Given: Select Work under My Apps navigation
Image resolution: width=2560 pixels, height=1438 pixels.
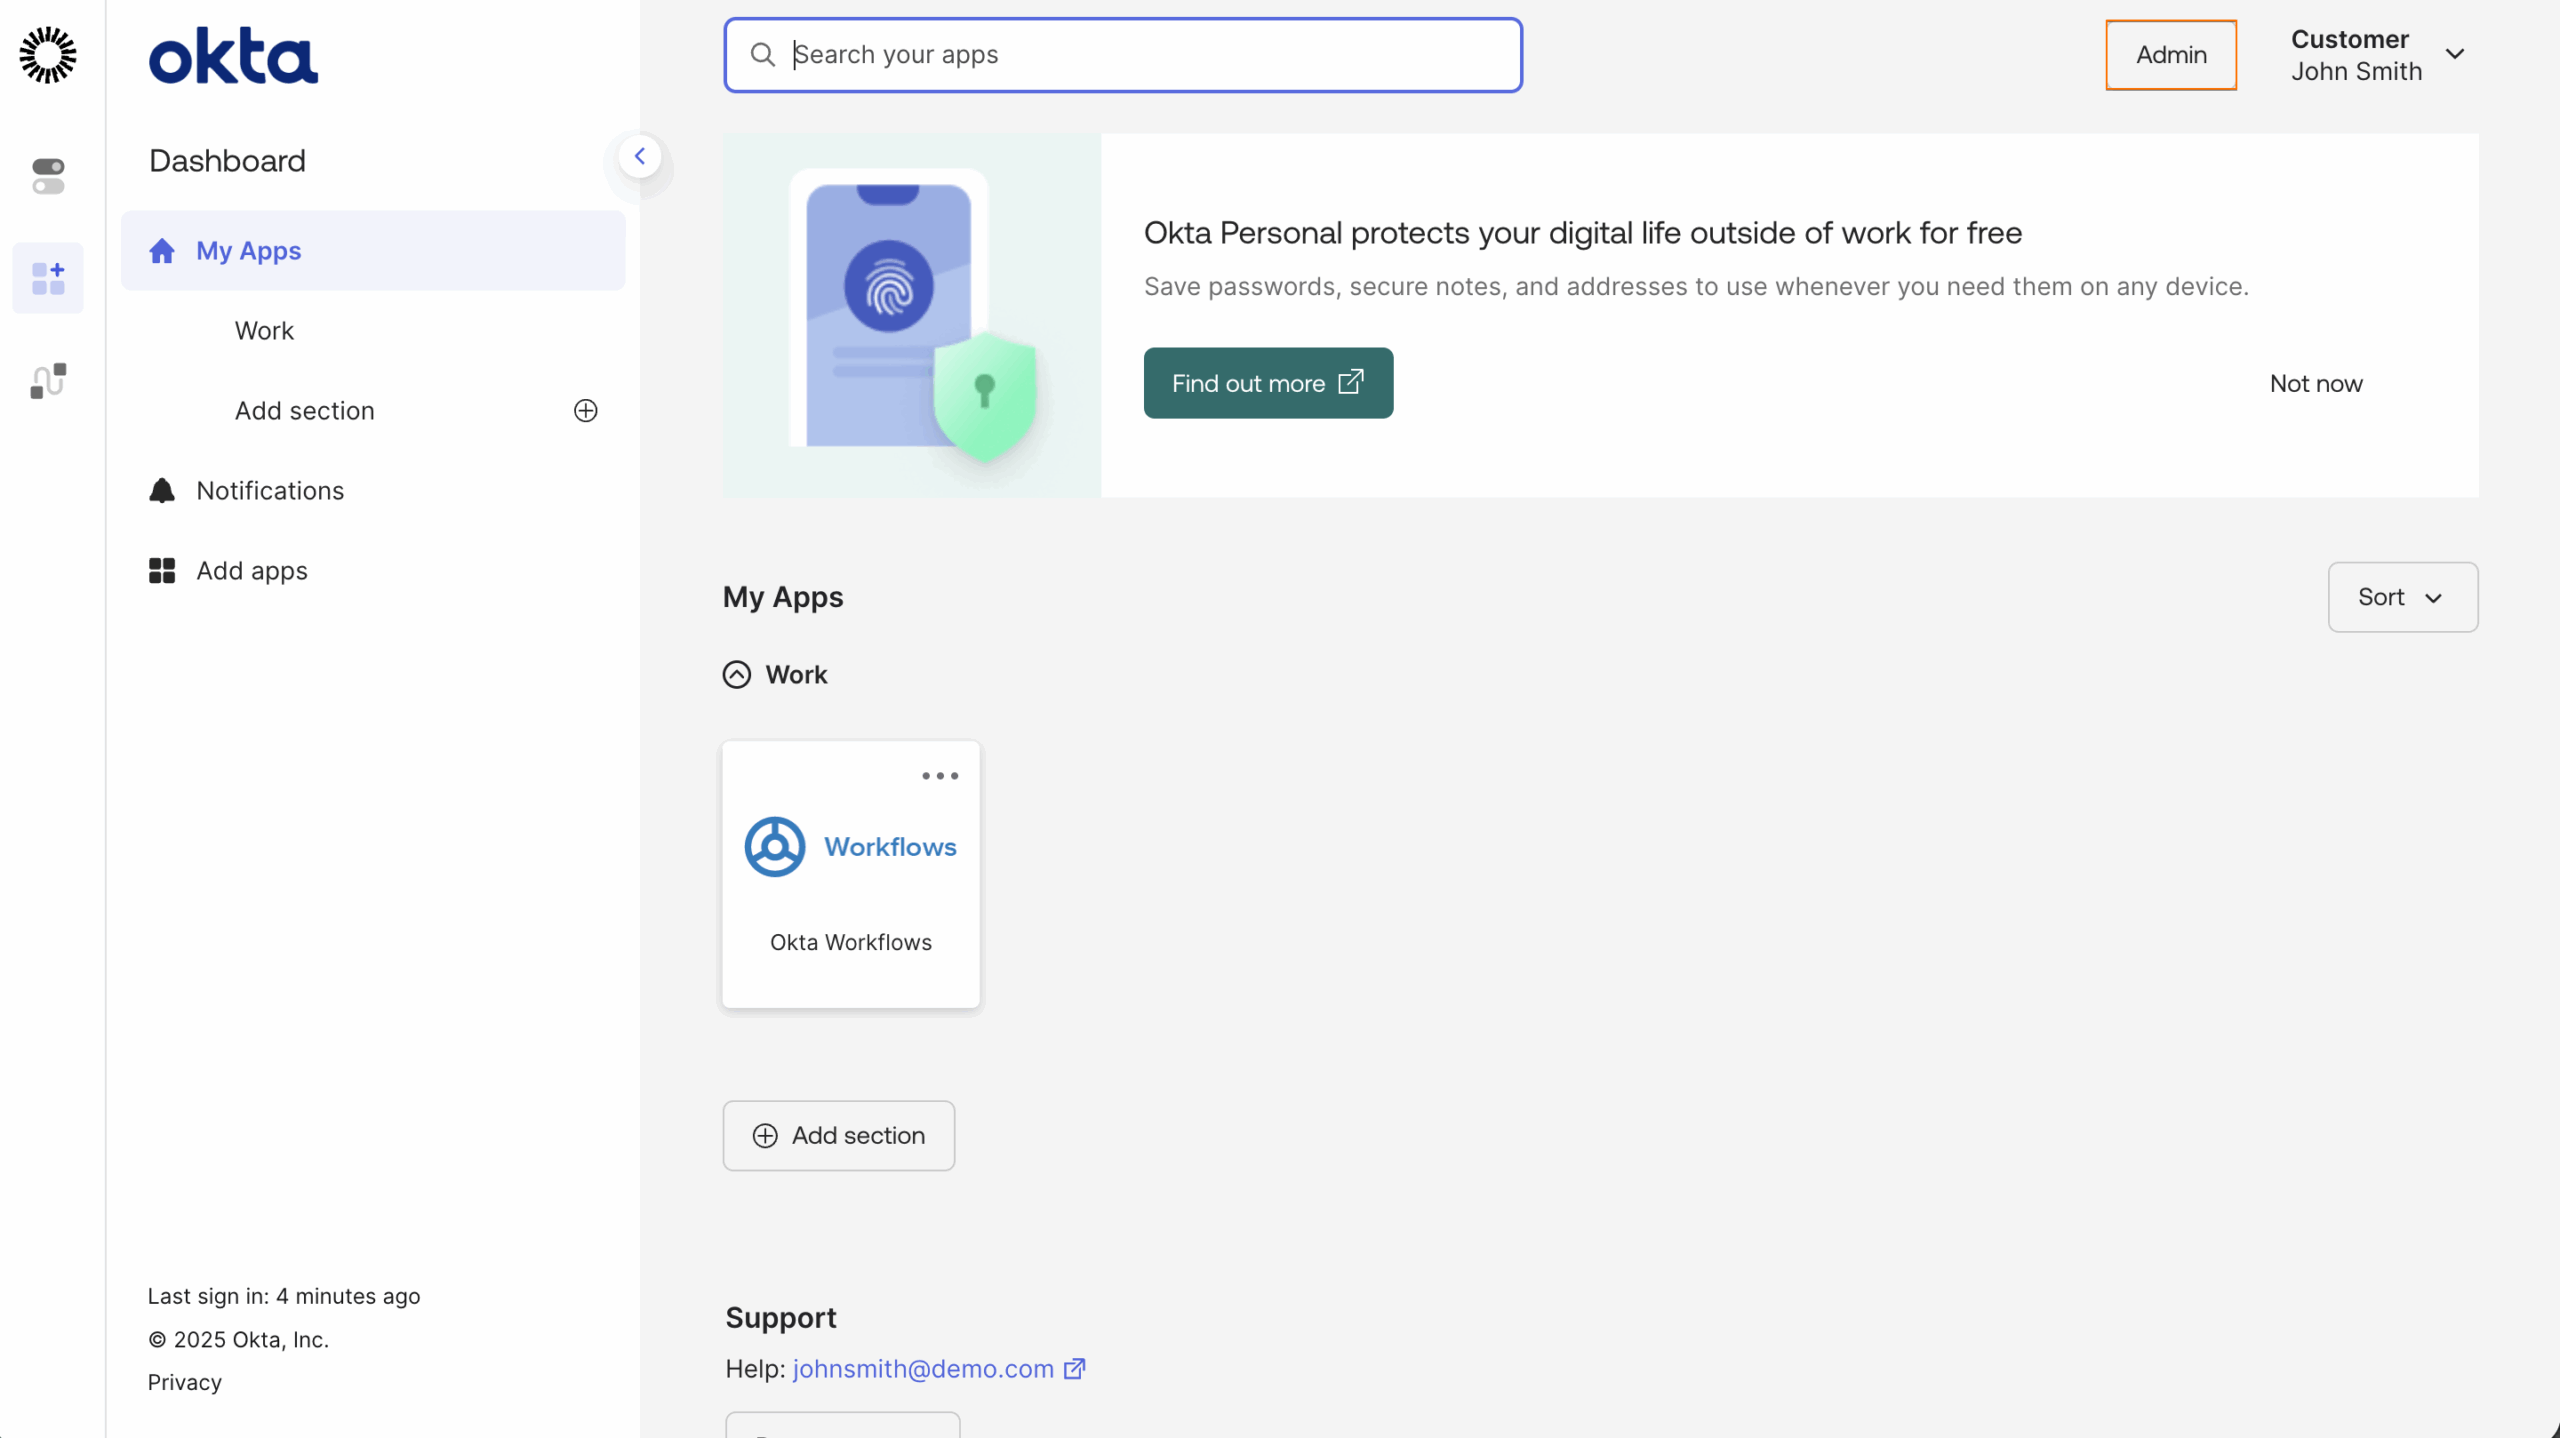Looking at the screenshot, I should [263, 330].
